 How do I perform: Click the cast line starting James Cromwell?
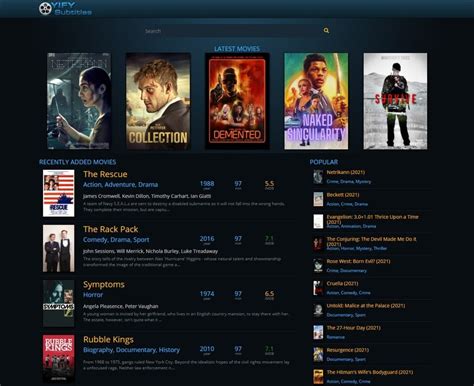pyautogui.click(x=147, y=196)
